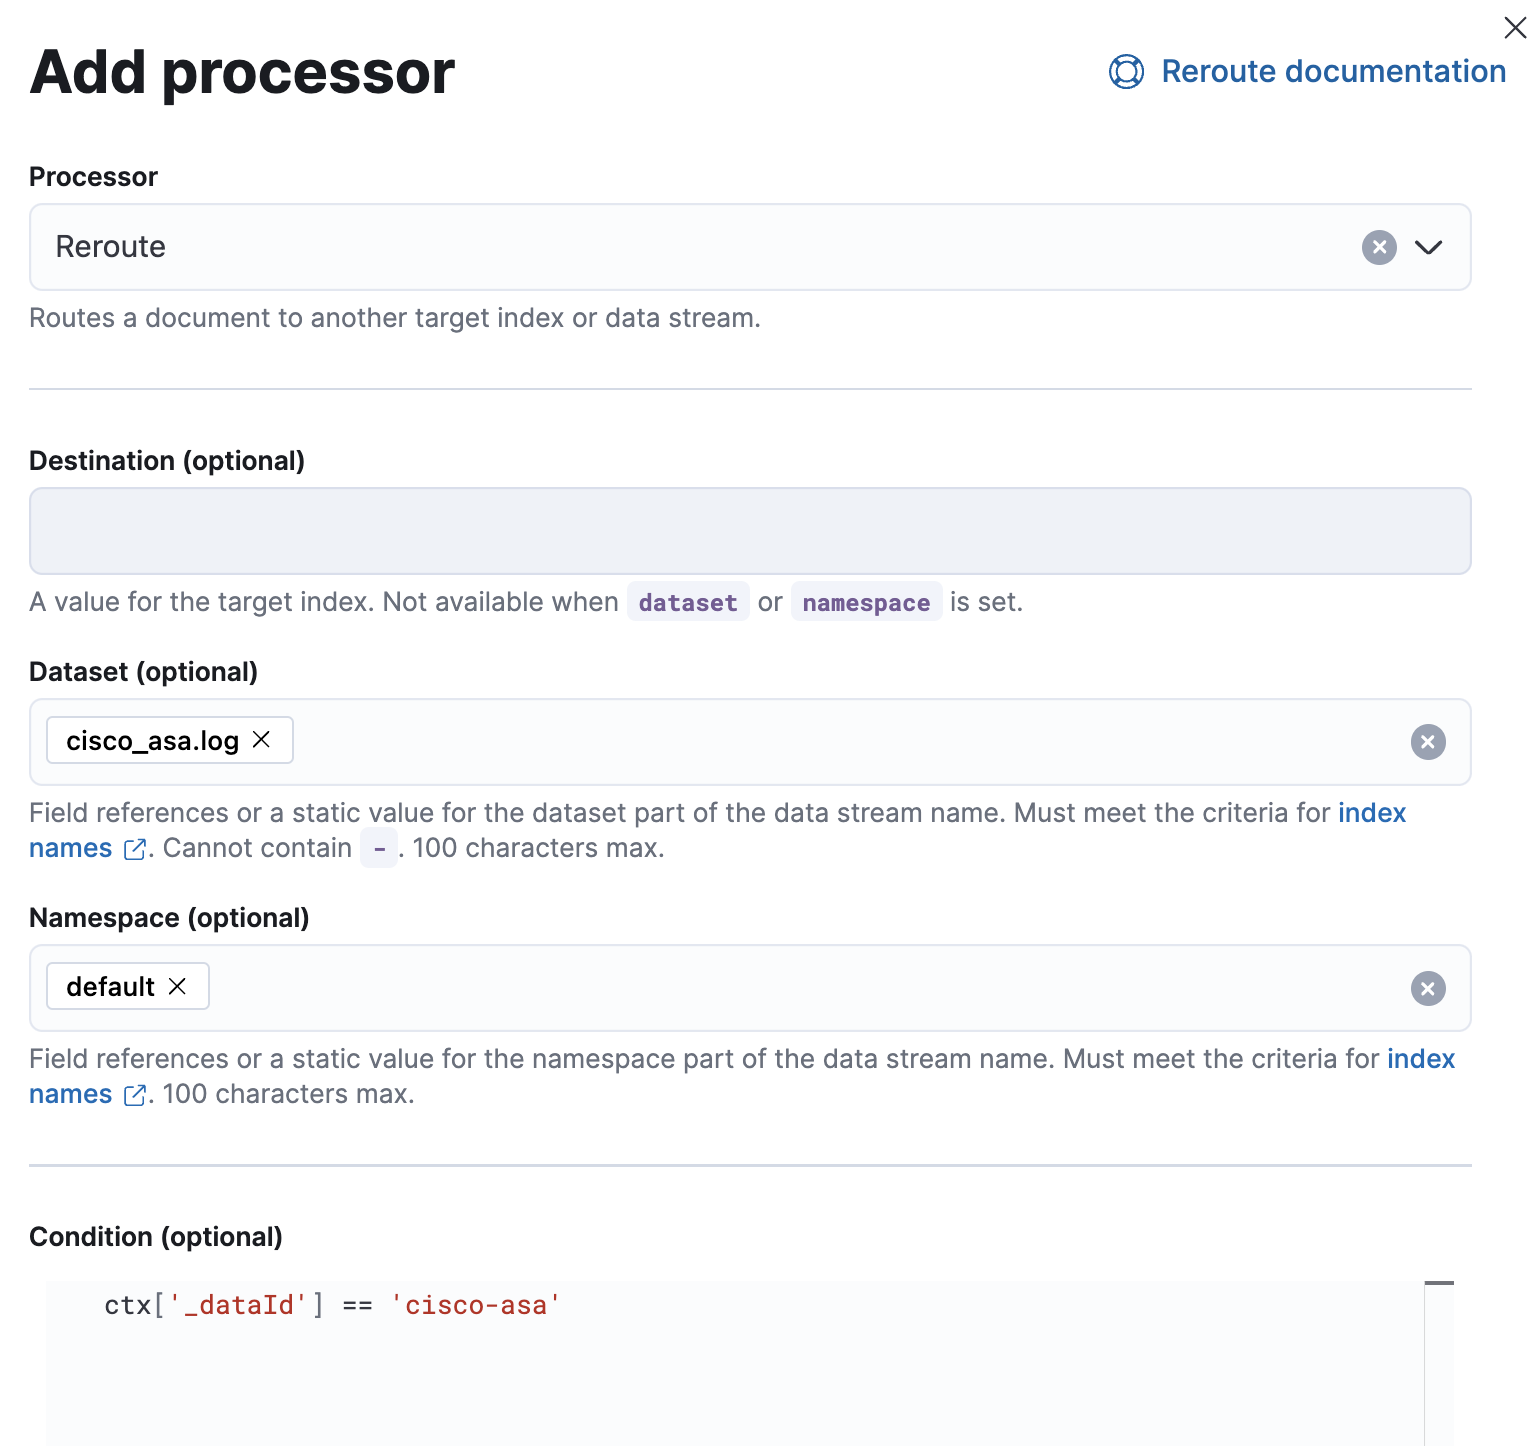Select the cisco_asa.log dataset pill label
This screenshot has height=1452, width=1538.
coord(152,741)
